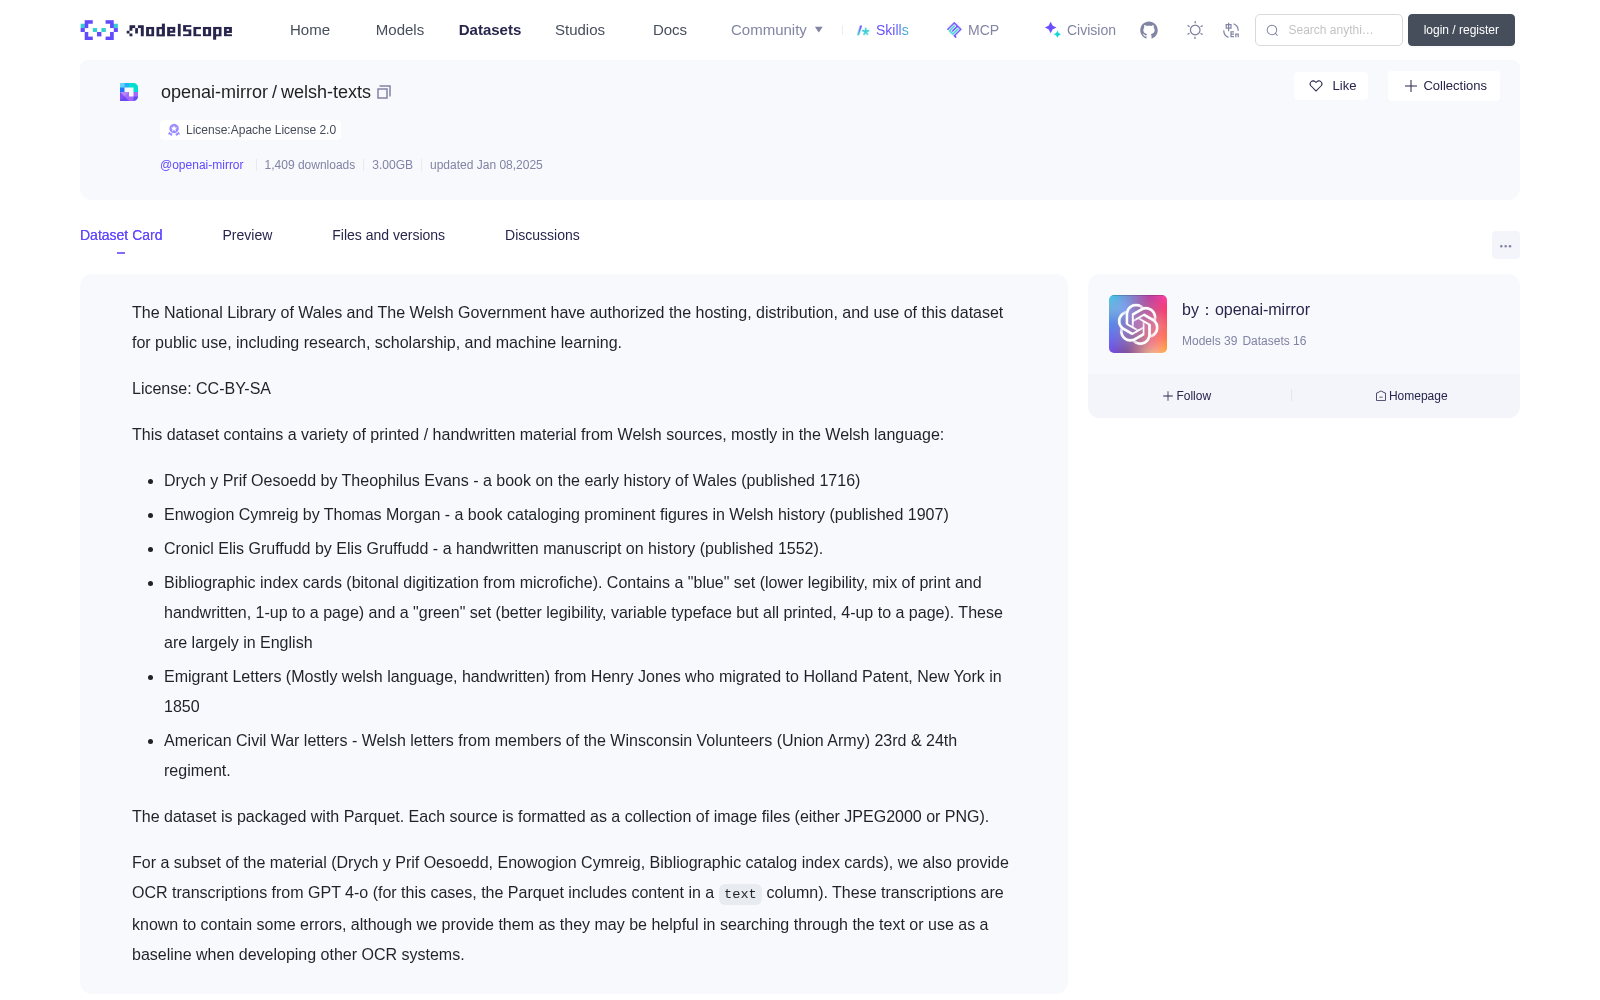Switch to Files and versions tab
This screenshot has height=1000, width=1600.
coord(388,235)
